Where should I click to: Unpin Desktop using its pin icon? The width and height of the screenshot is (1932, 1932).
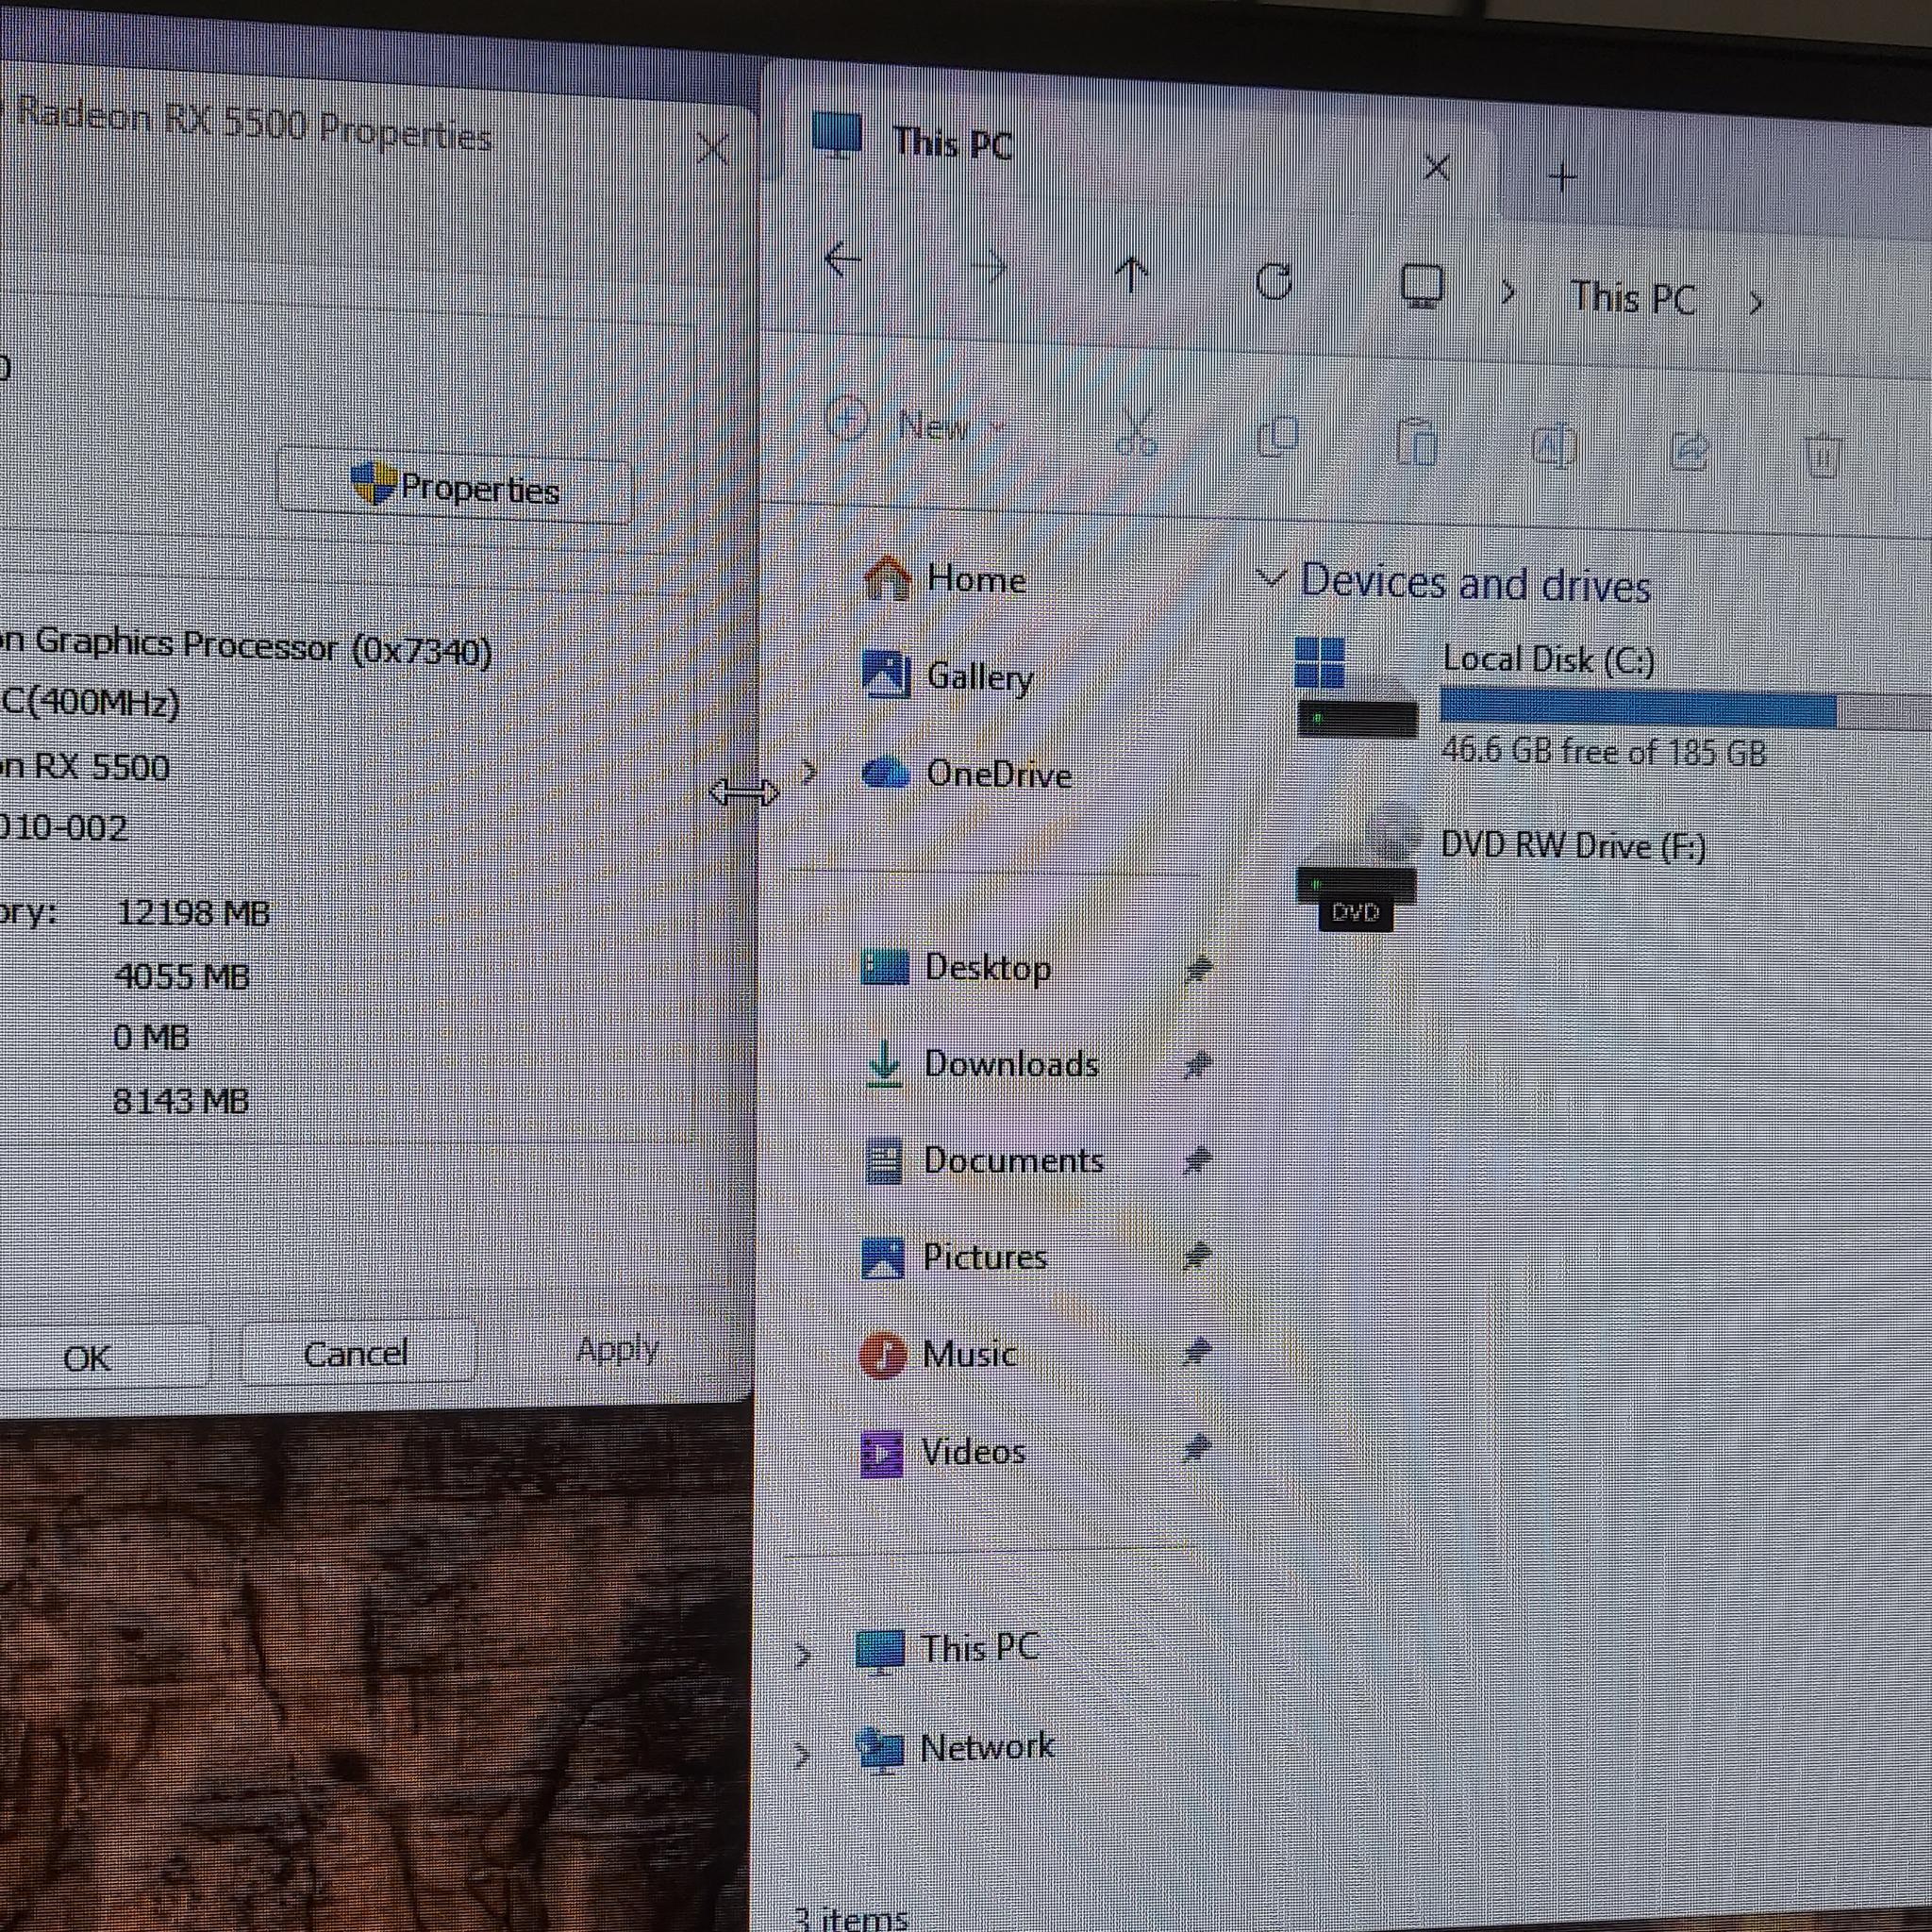pyautogui.click(x=1198, y=968)
